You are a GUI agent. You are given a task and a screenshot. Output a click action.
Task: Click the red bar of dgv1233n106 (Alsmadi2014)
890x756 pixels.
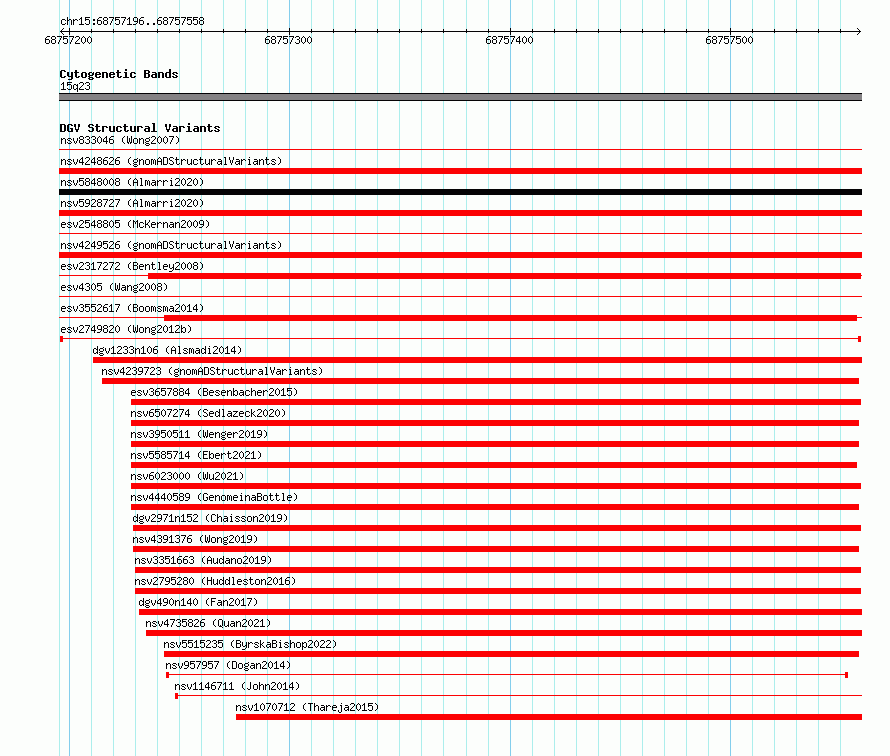(477, 360)
